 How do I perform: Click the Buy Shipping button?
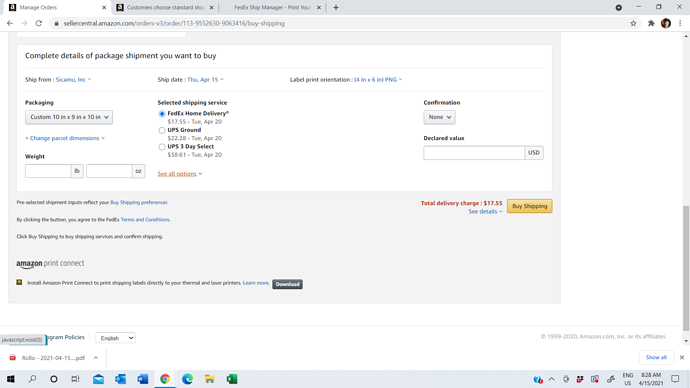coord(529,206)
